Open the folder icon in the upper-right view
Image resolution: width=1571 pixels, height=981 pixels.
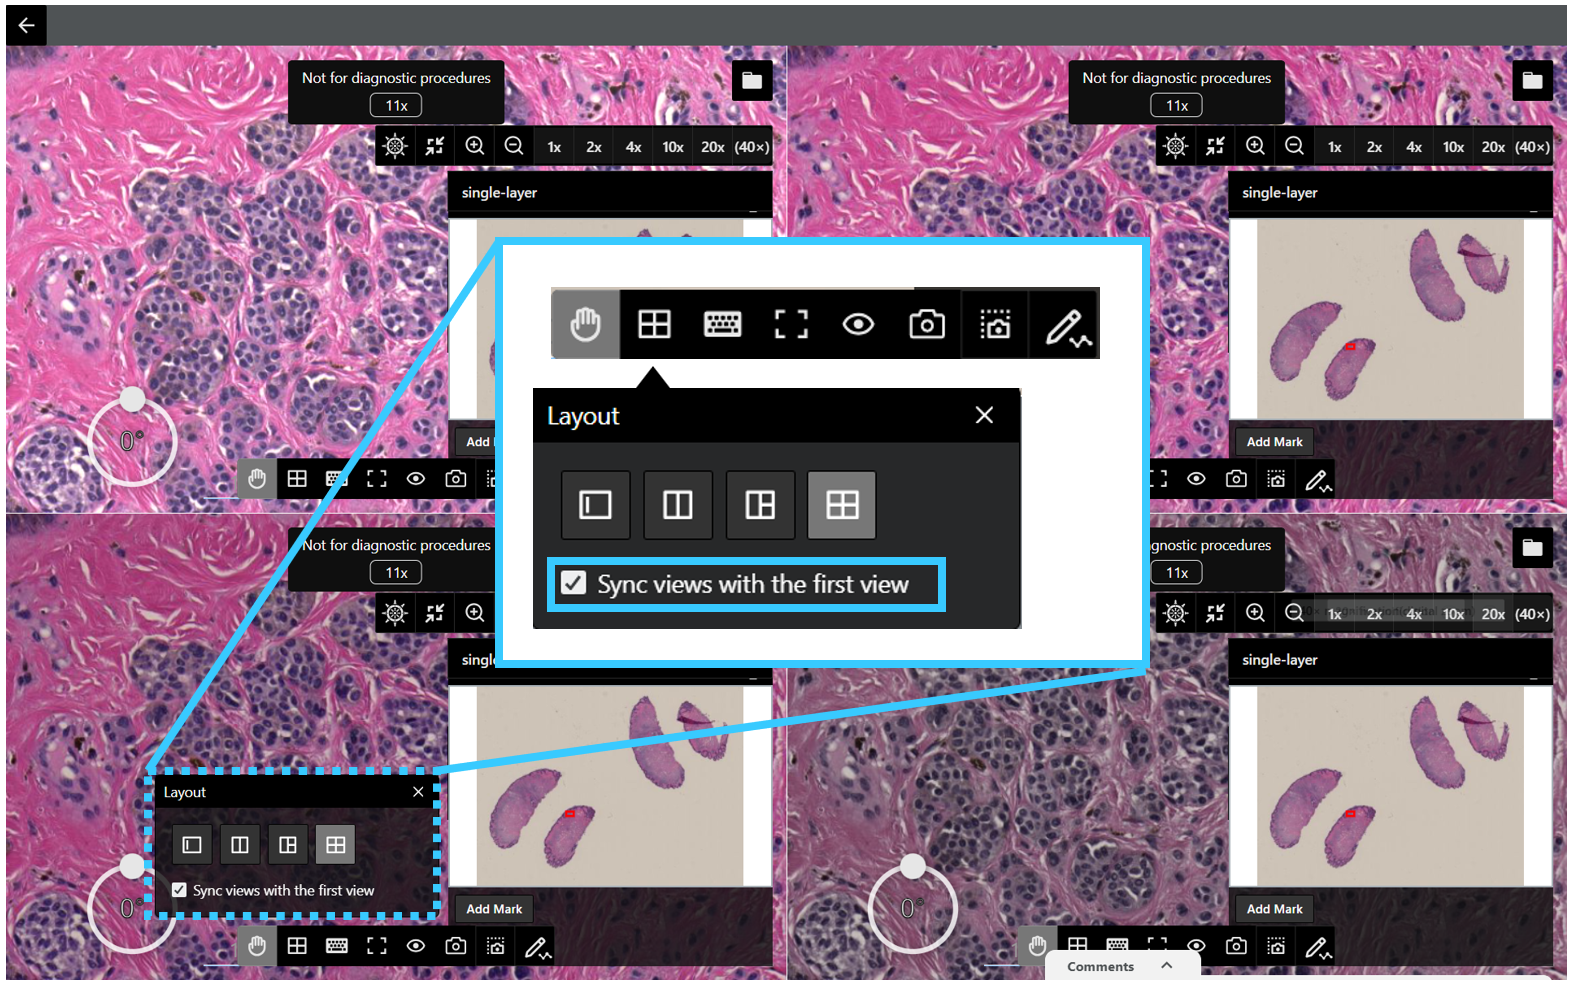(1532, 81)
